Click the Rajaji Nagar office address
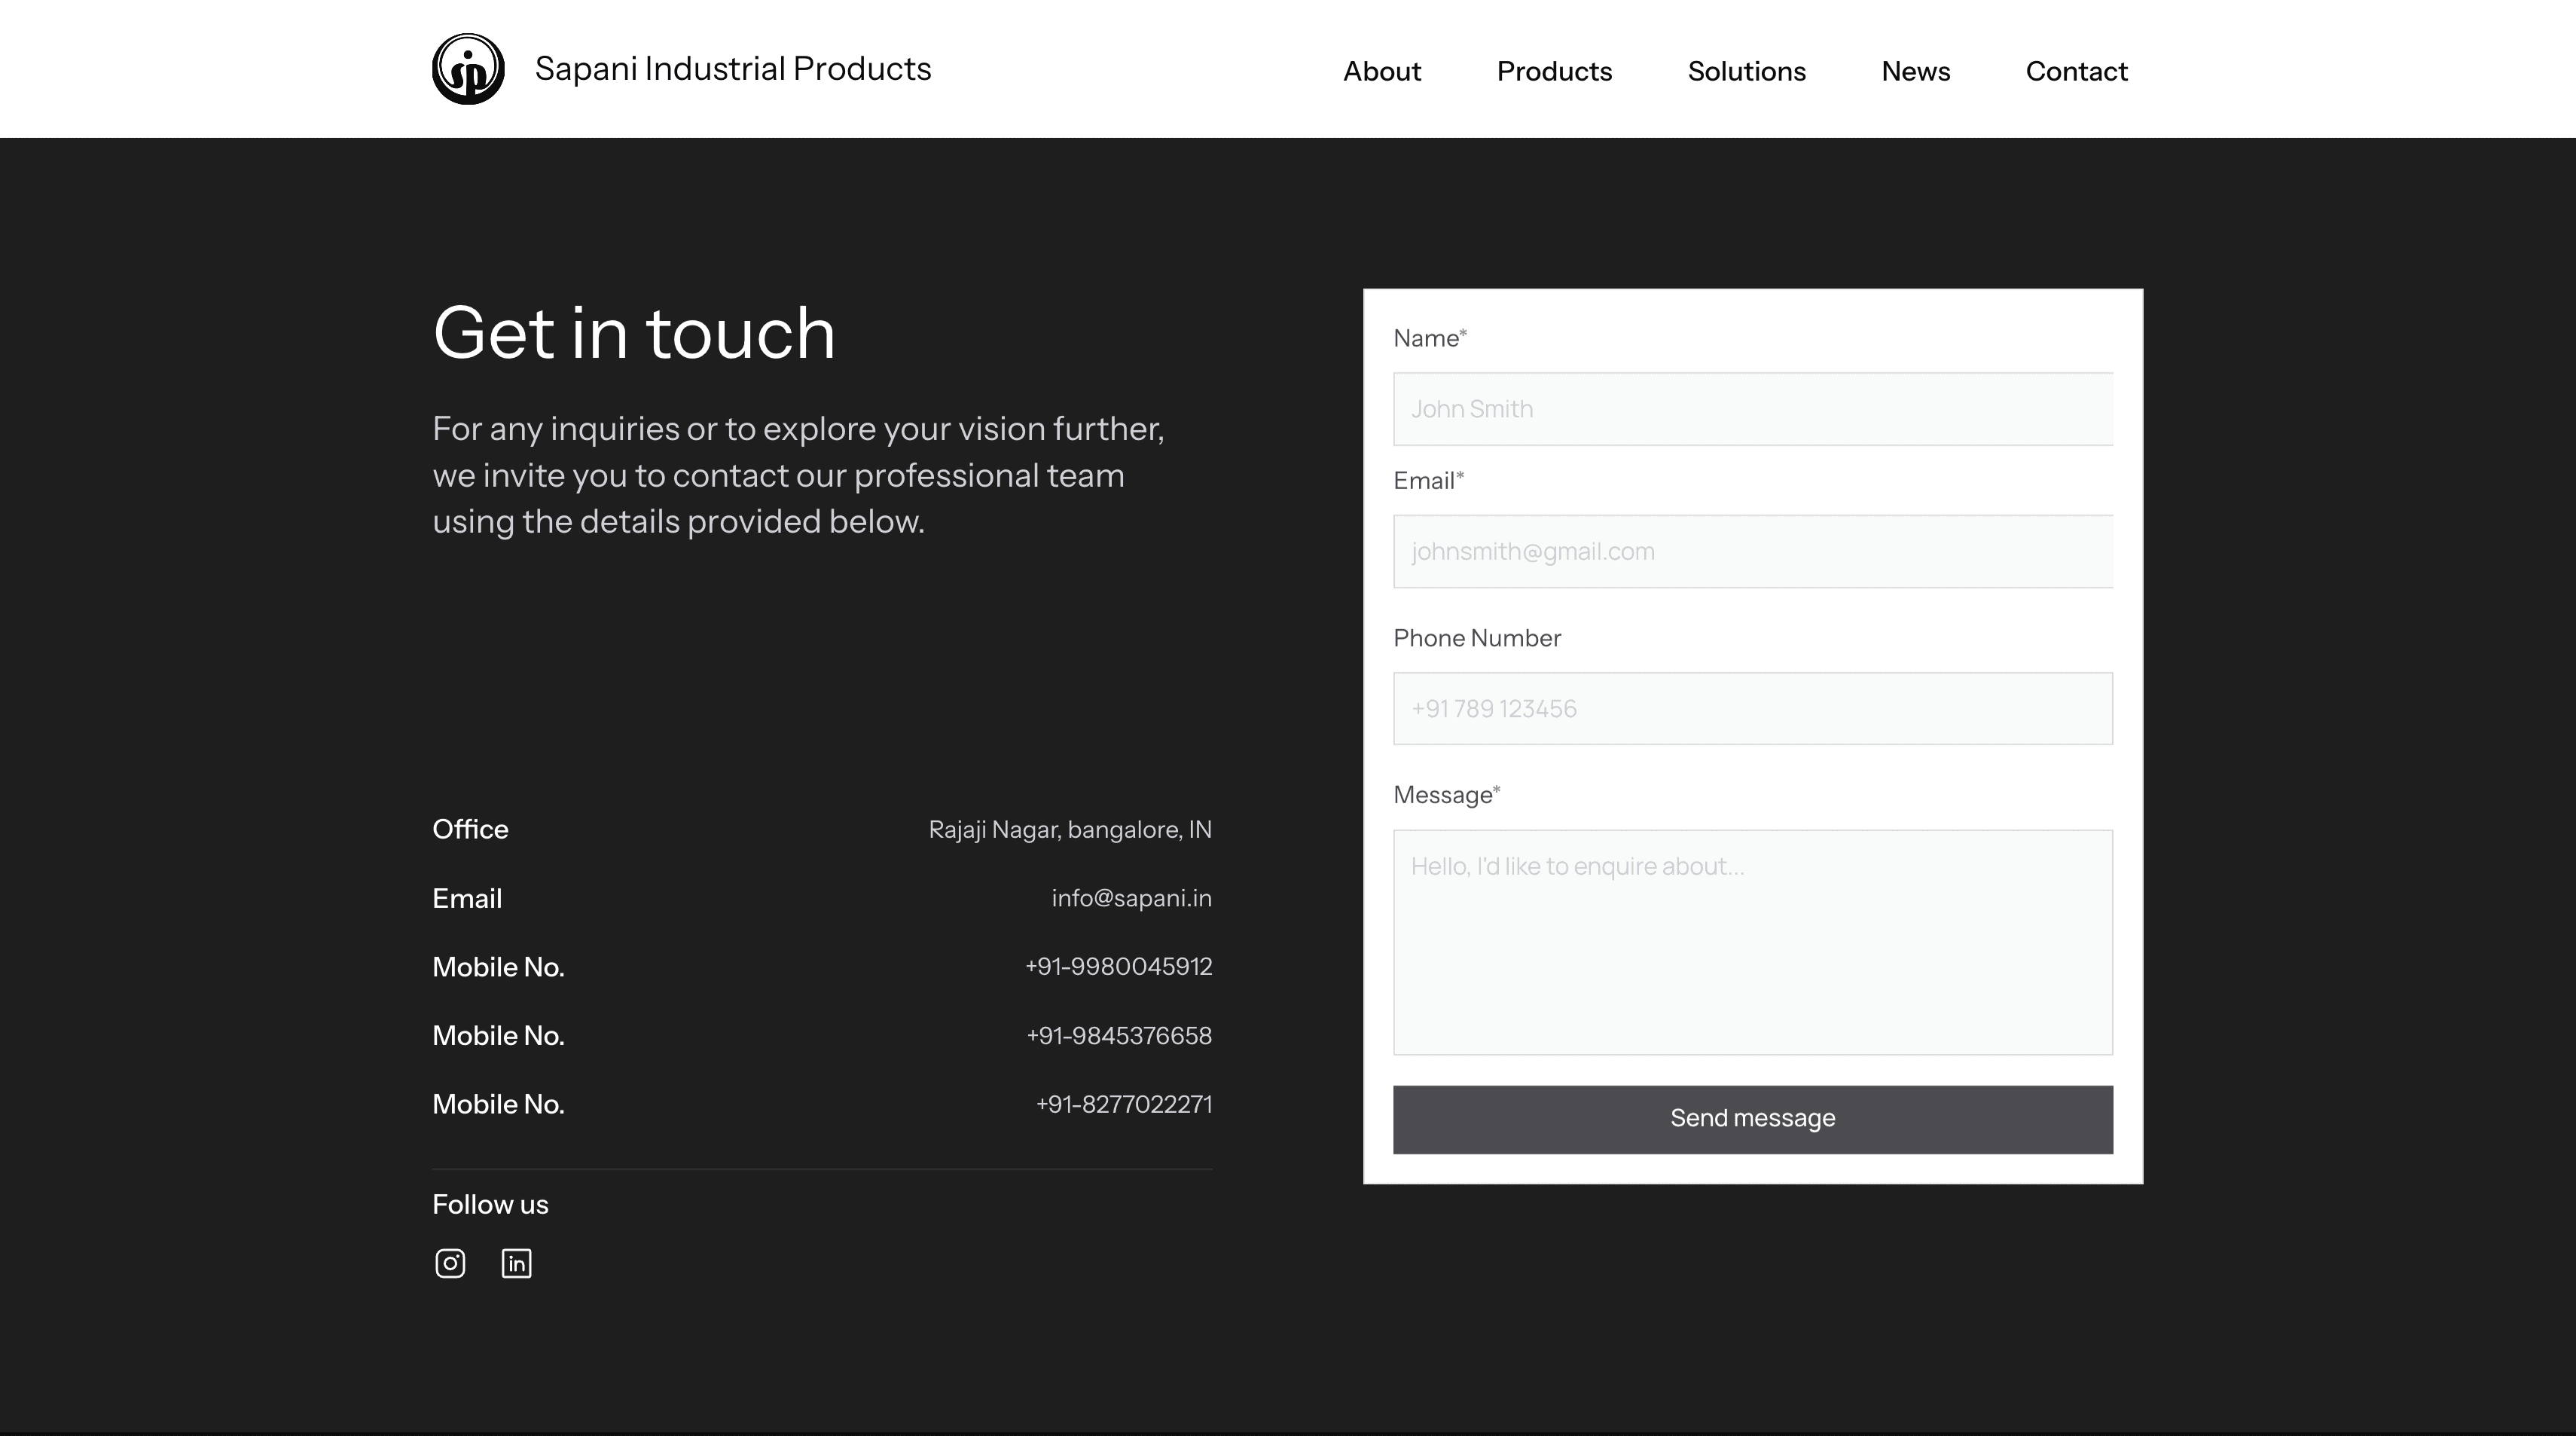The image size is (2576, 1436). coord(1069,829)
